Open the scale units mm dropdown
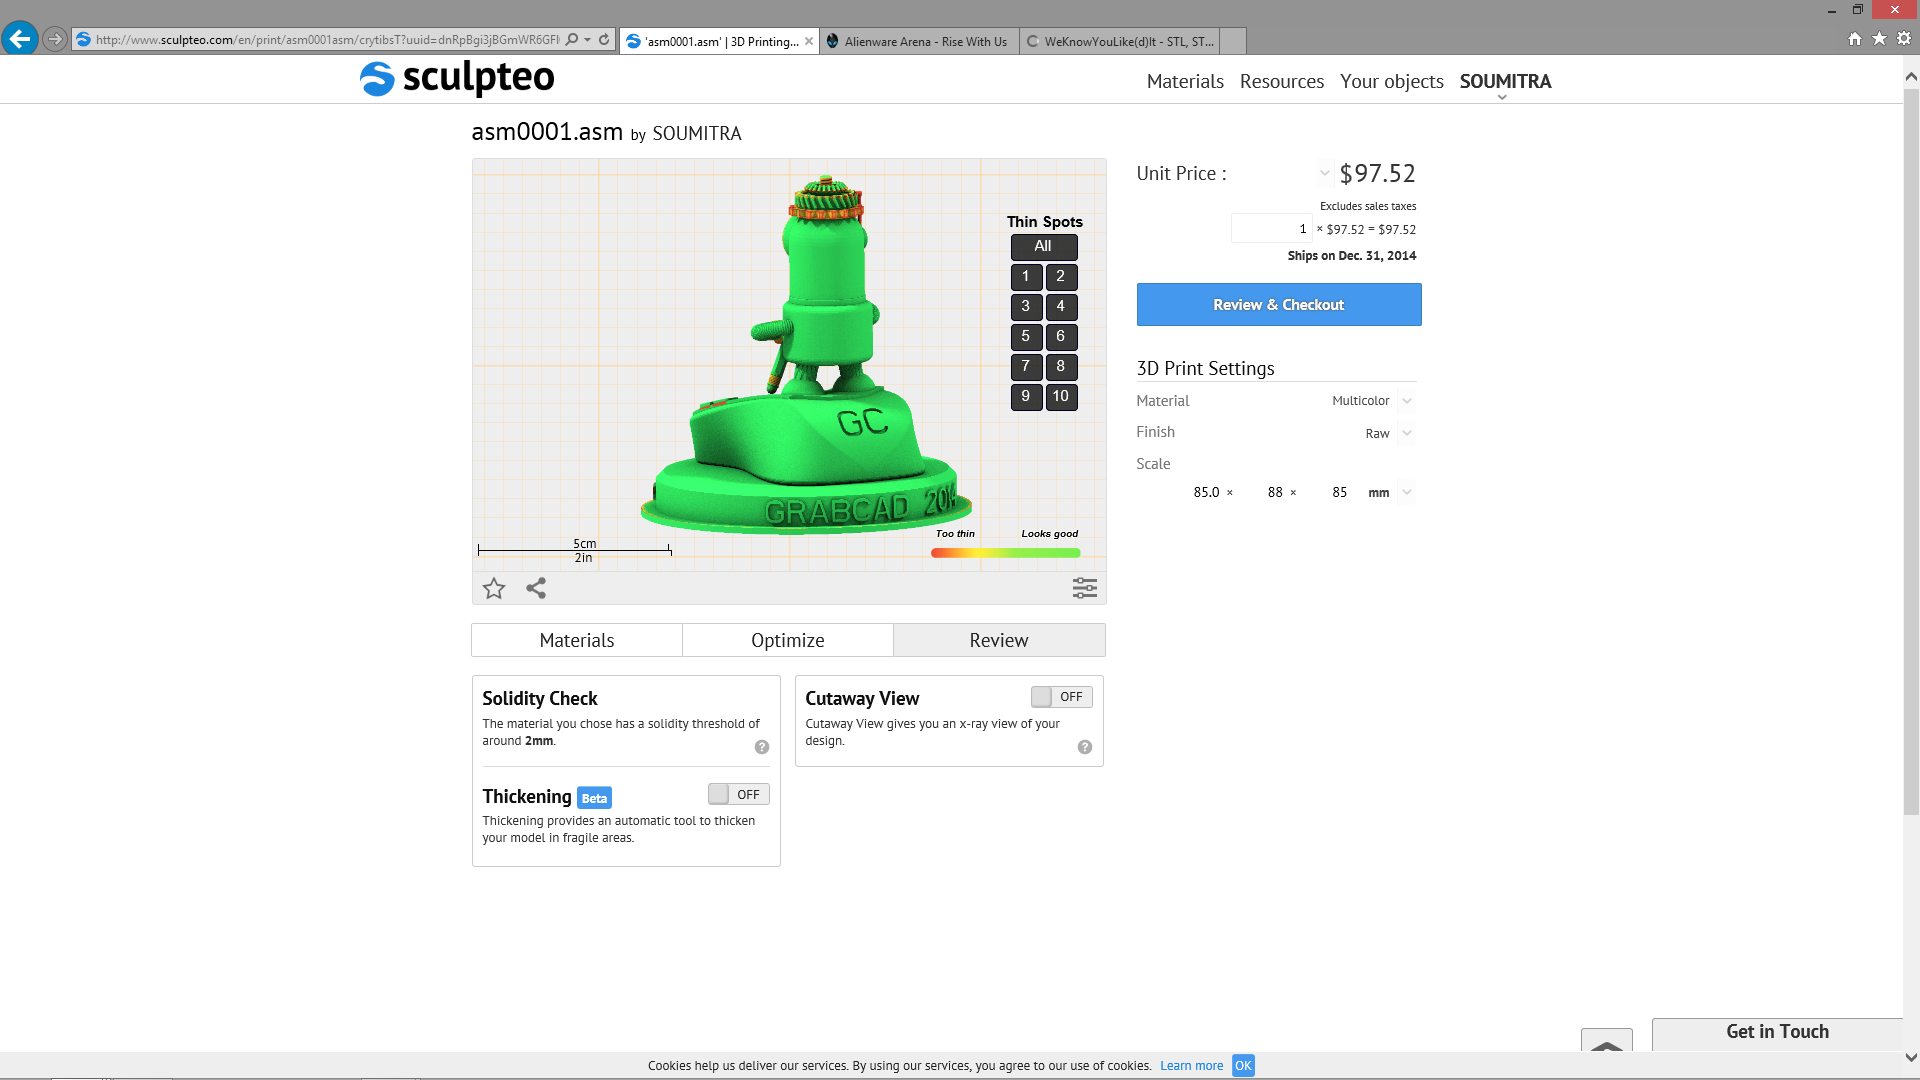Image resolution: width=1920 pixels, height=1080 pixels. point(1407,492)
